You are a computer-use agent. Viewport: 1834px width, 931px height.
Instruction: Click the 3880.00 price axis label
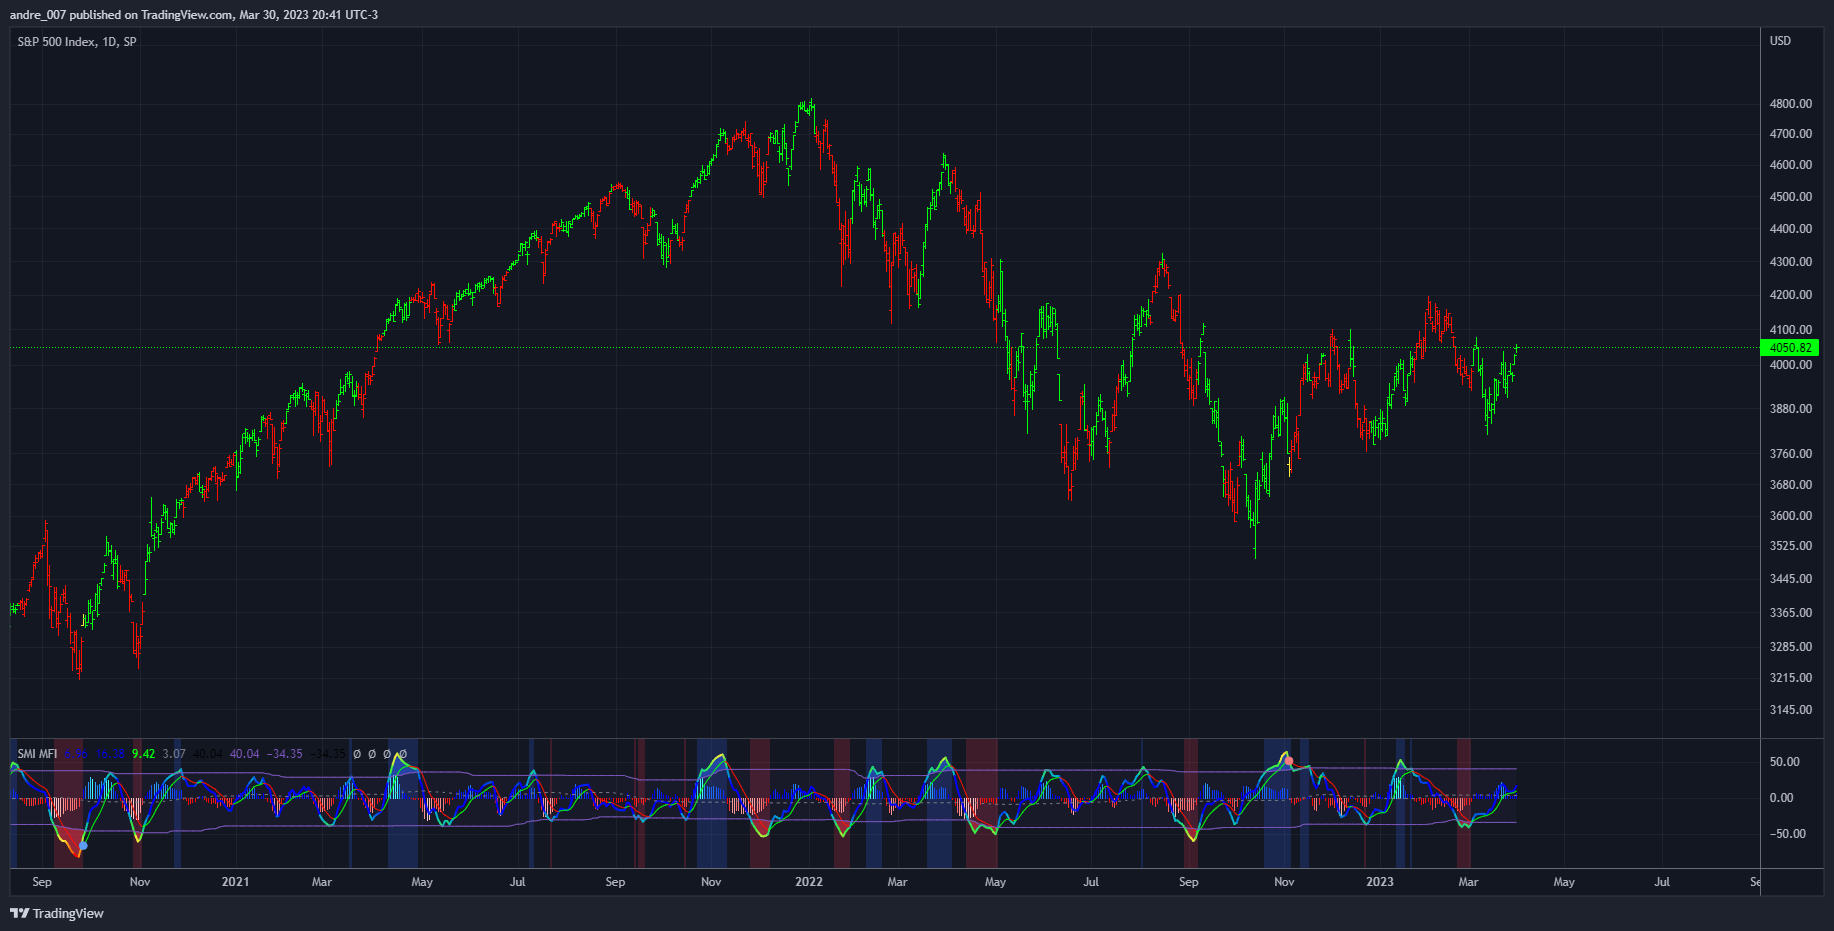point(1790,409)
